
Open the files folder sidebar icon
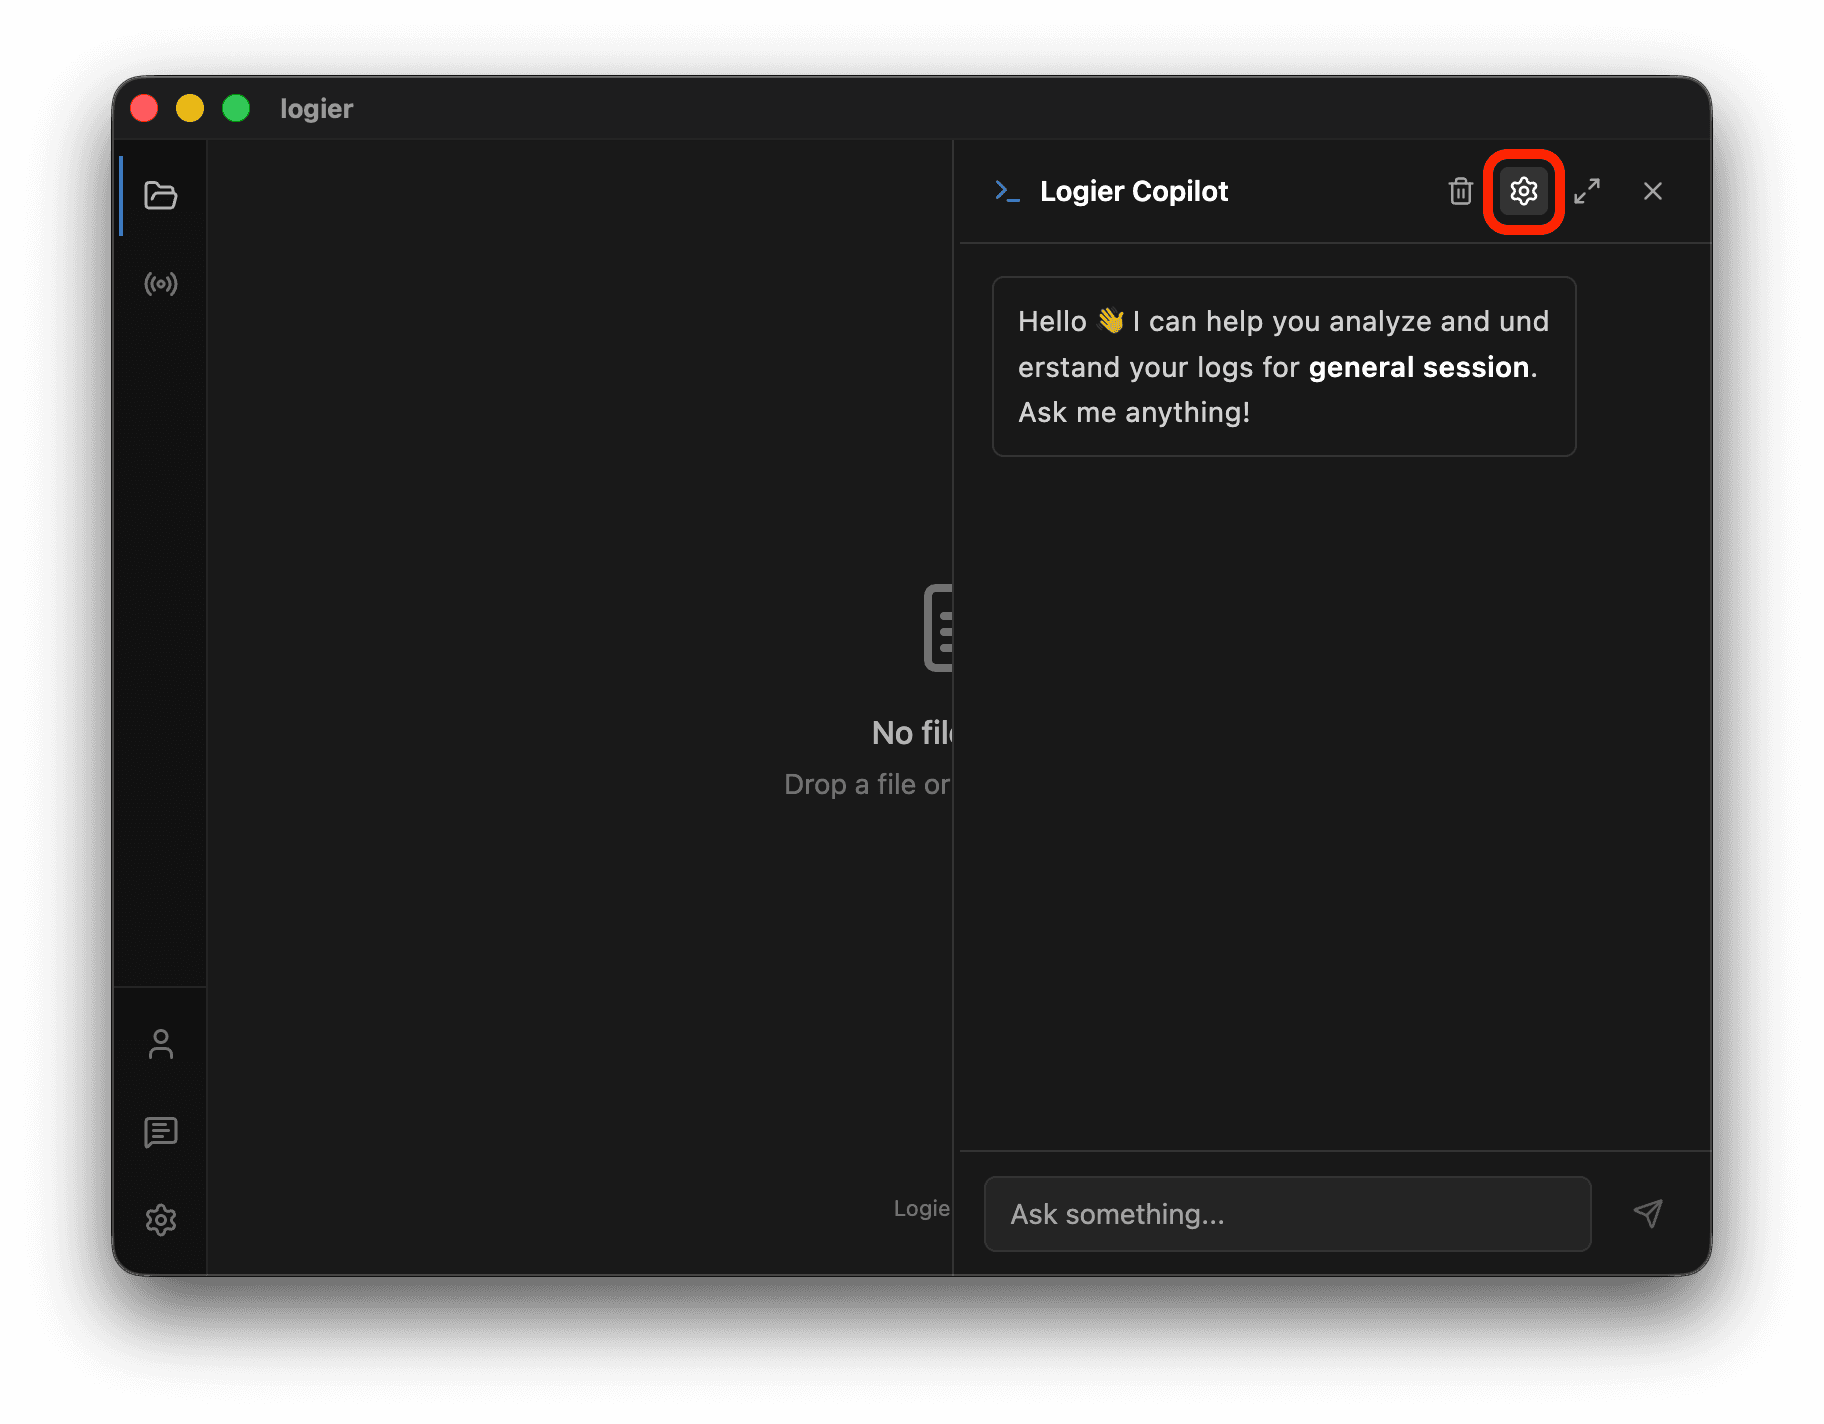pos(160,195)
